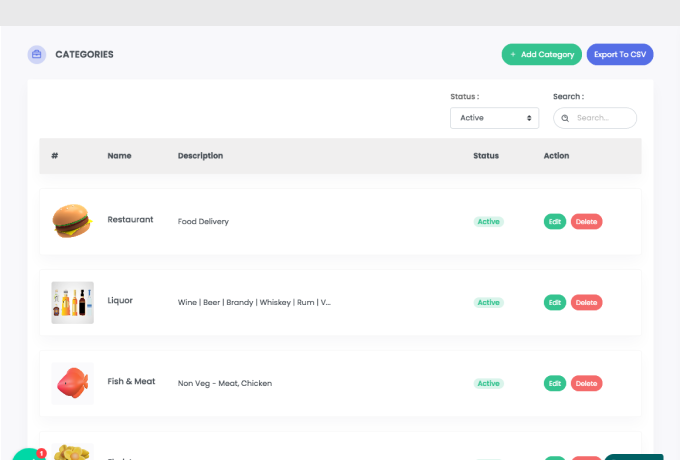Viewport: 680px width, 460px height.
Task: Click the # column header
Action: (x=55, y=156)
